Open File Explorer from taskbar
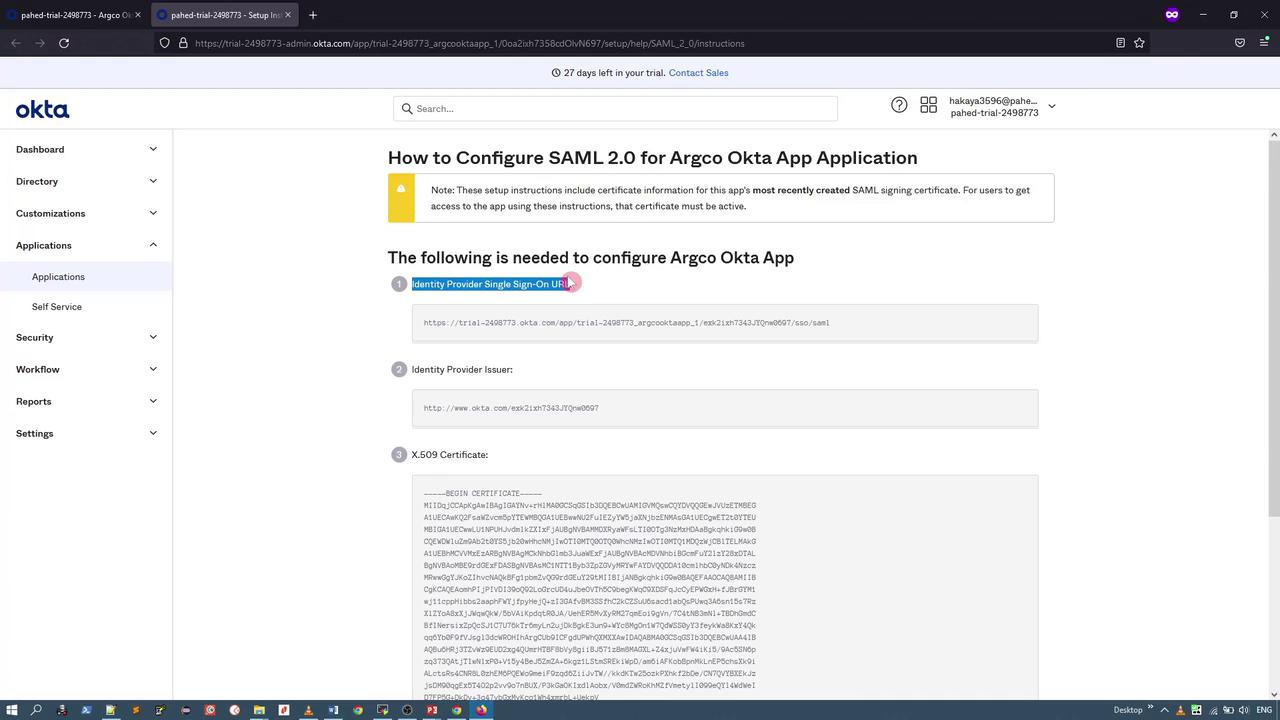The width and height of the screenshot is (1280, 720). (x=259, y=710)
